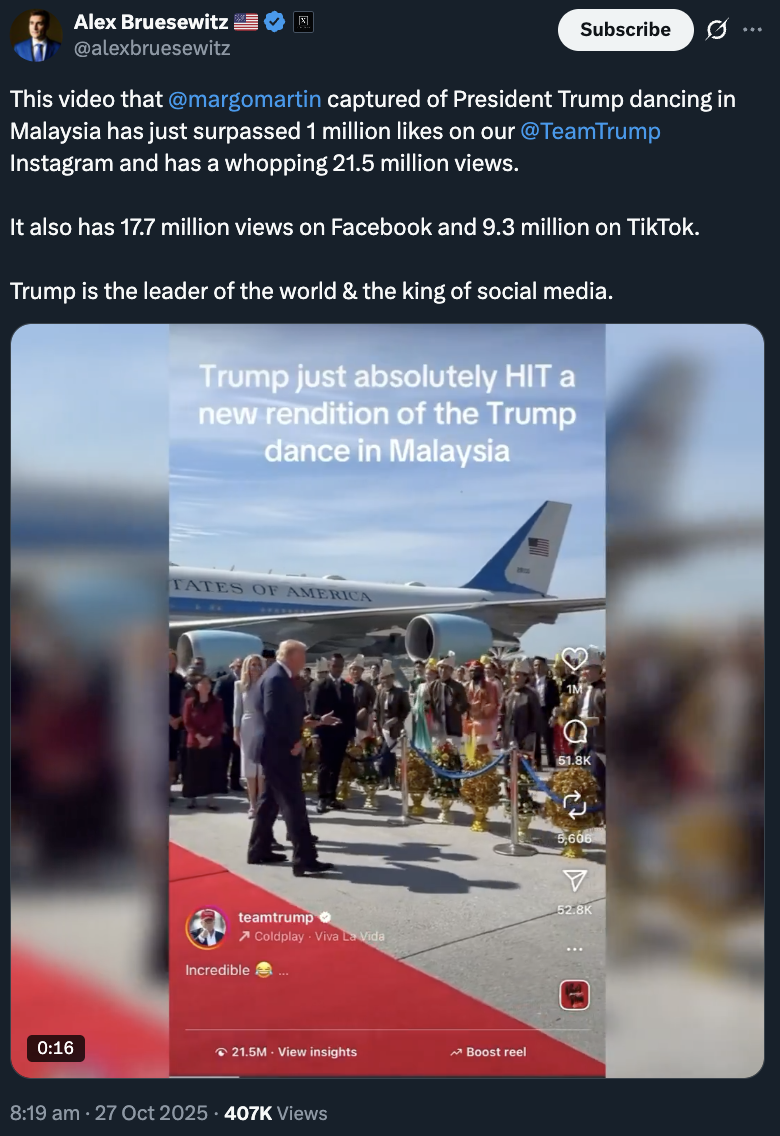
Task: Expand the Incredible caption ellipsis
Action: [283, 971]
